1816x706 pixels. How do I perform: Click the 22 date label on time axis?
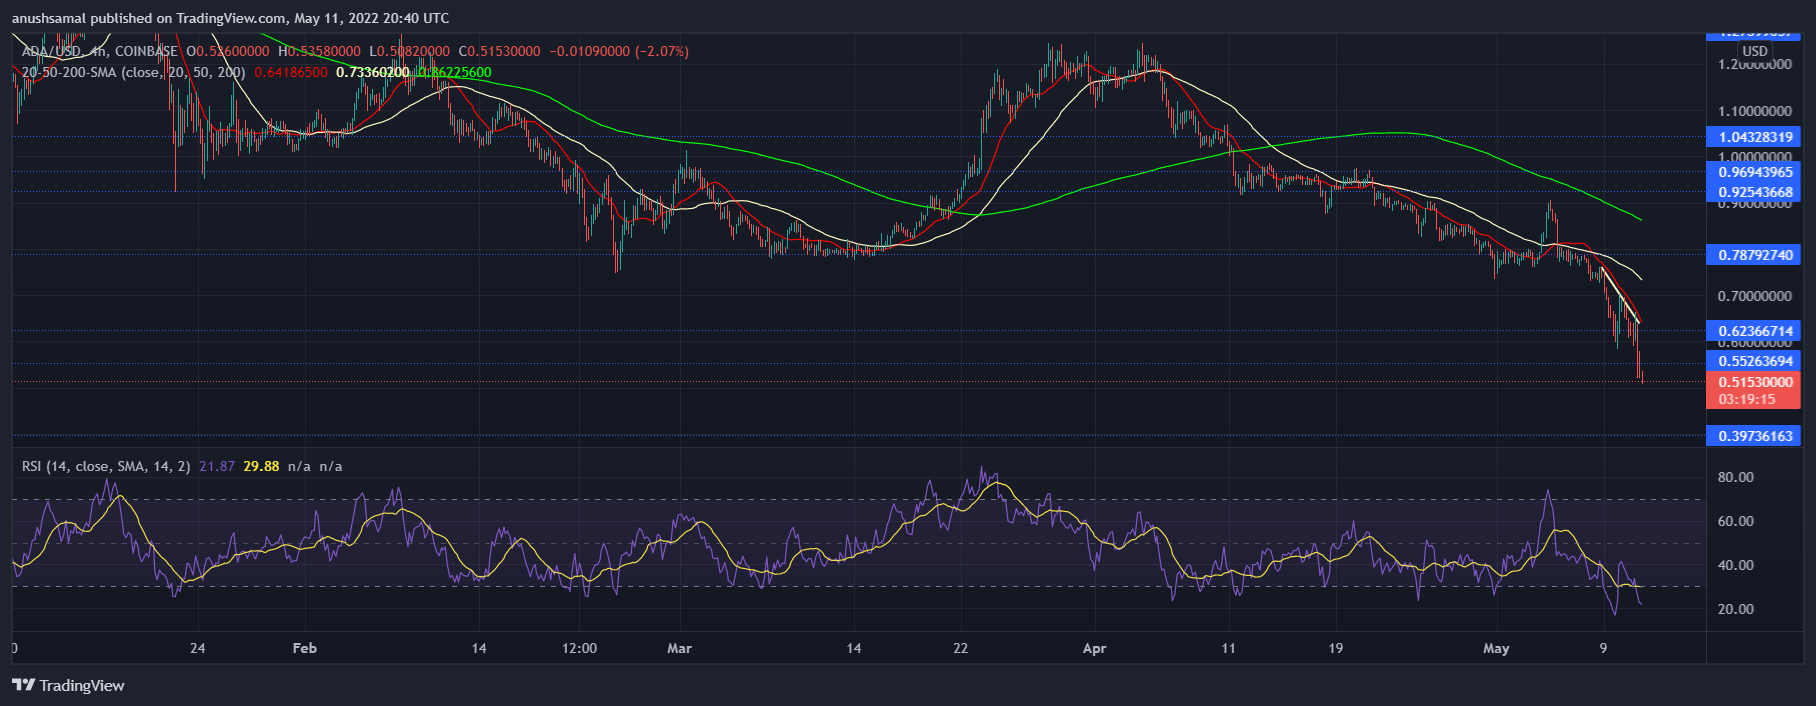coord(961,648)
